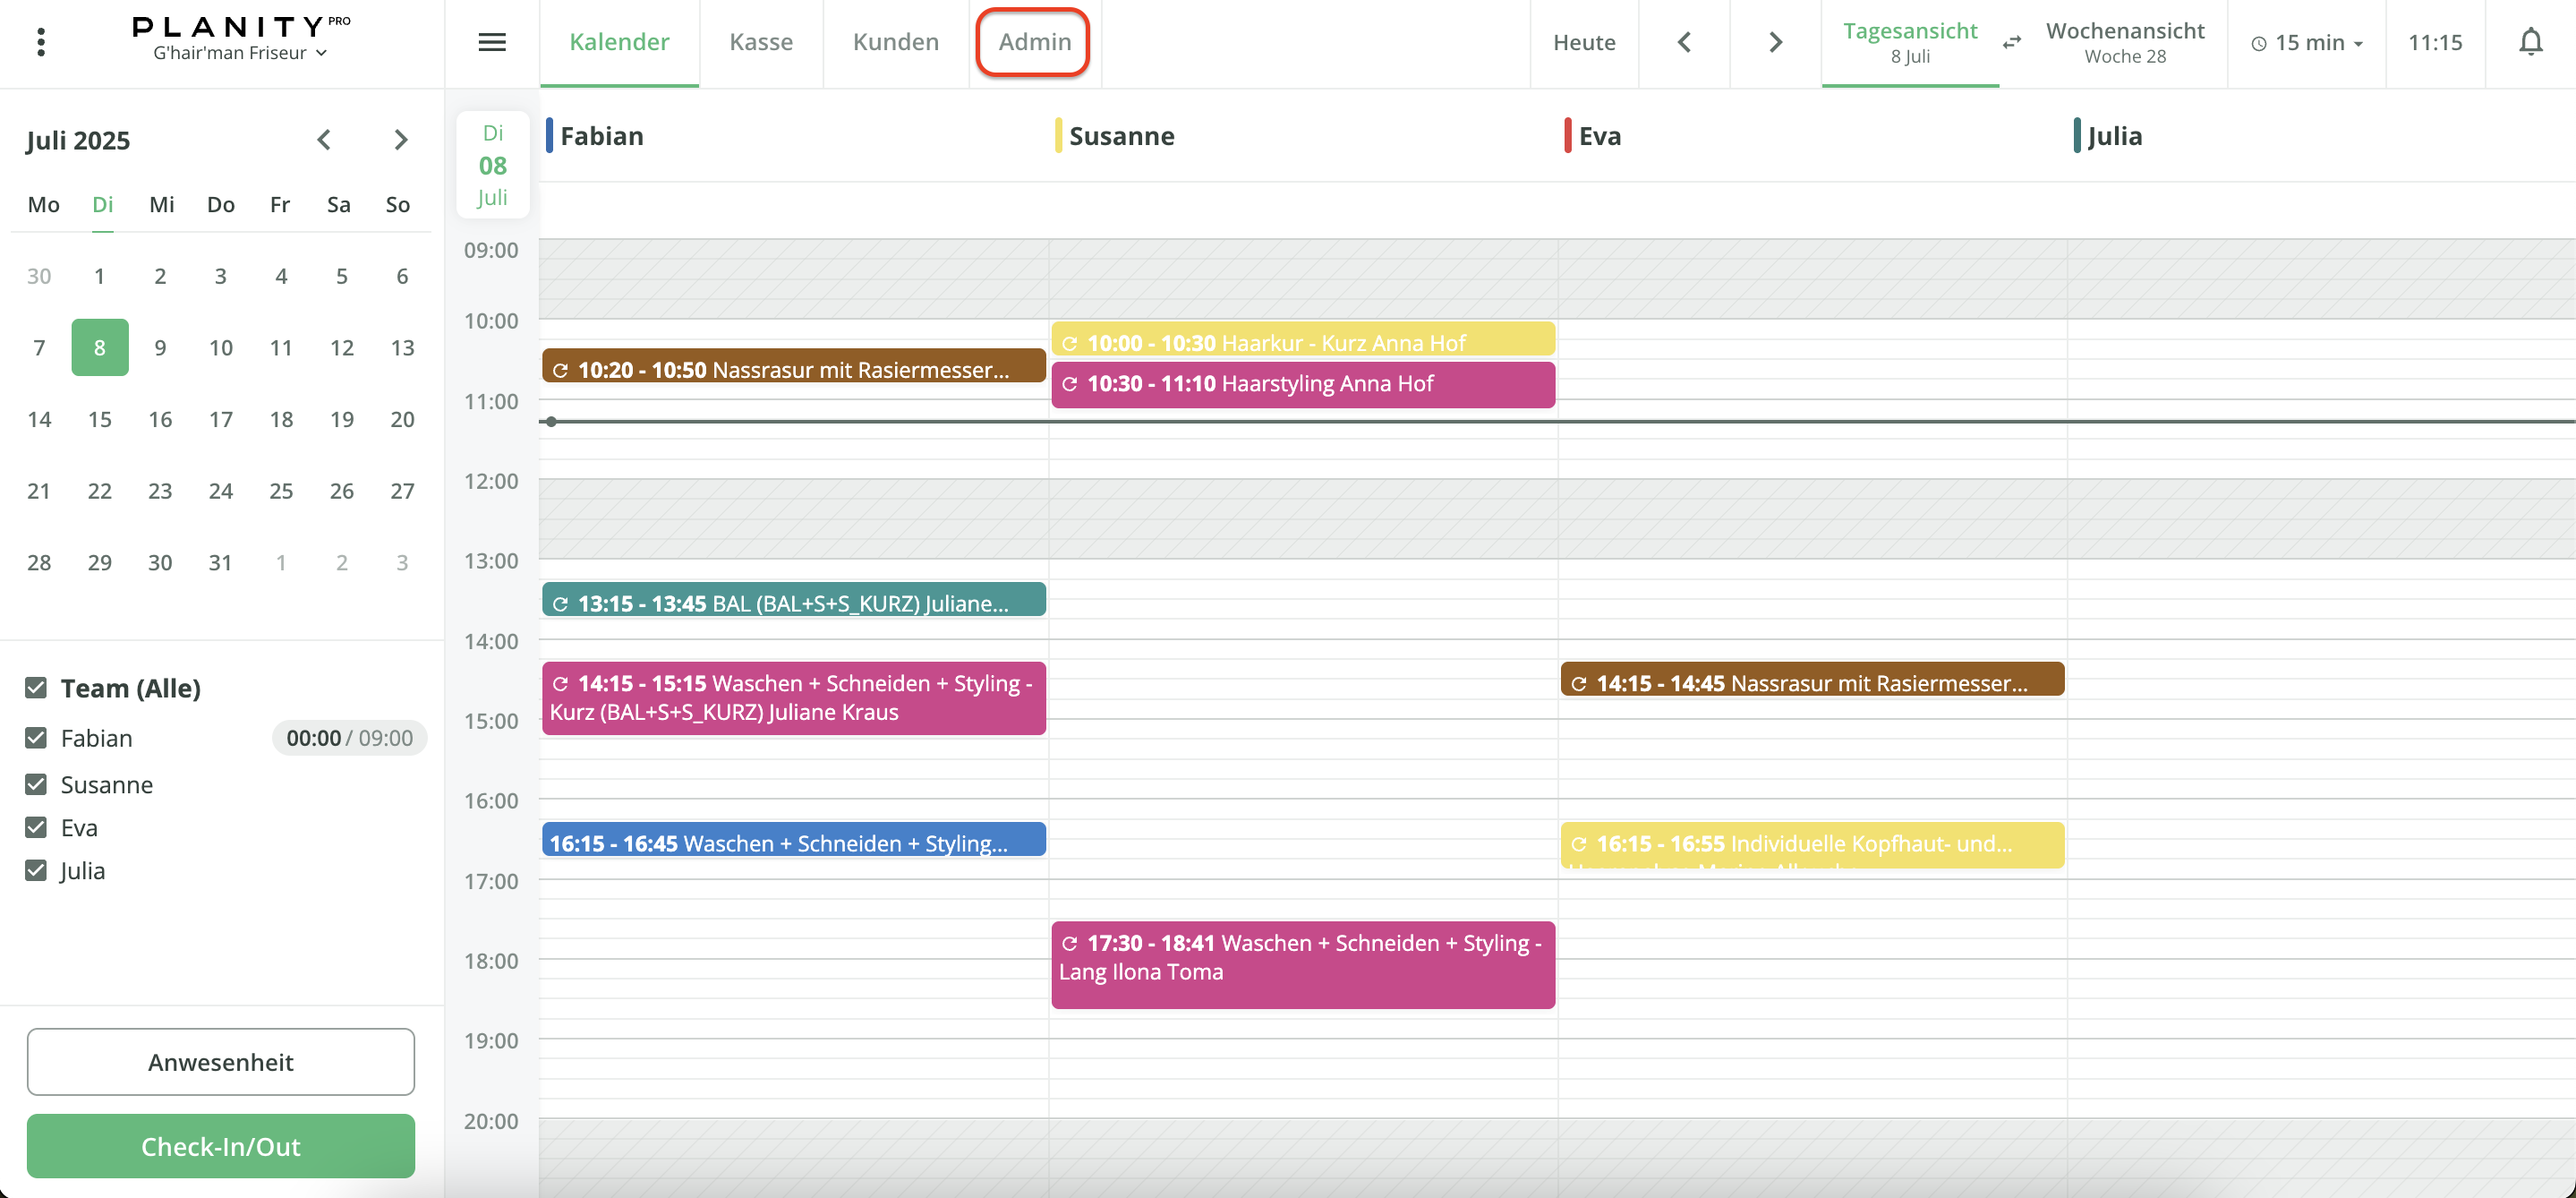Switch to Wochenansicht Woche 28
2576x1198 pixels.
[x=2124, y=42]
